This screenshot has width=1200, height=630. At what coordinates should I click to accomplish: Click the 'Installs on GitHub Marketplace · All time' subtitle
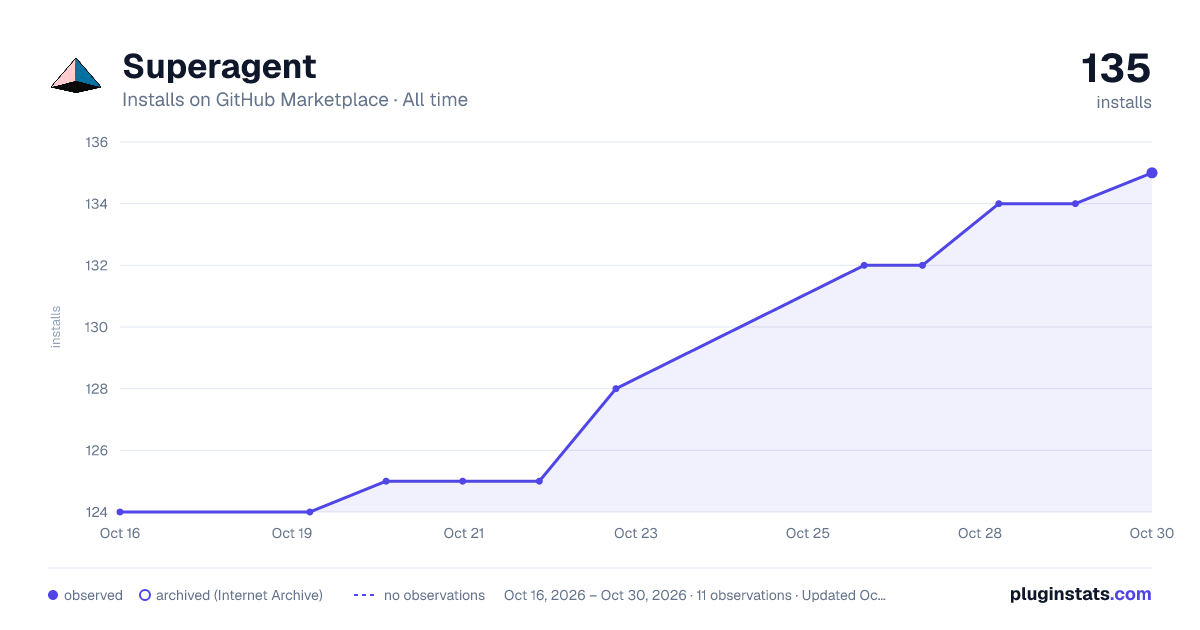coord(295,100)
